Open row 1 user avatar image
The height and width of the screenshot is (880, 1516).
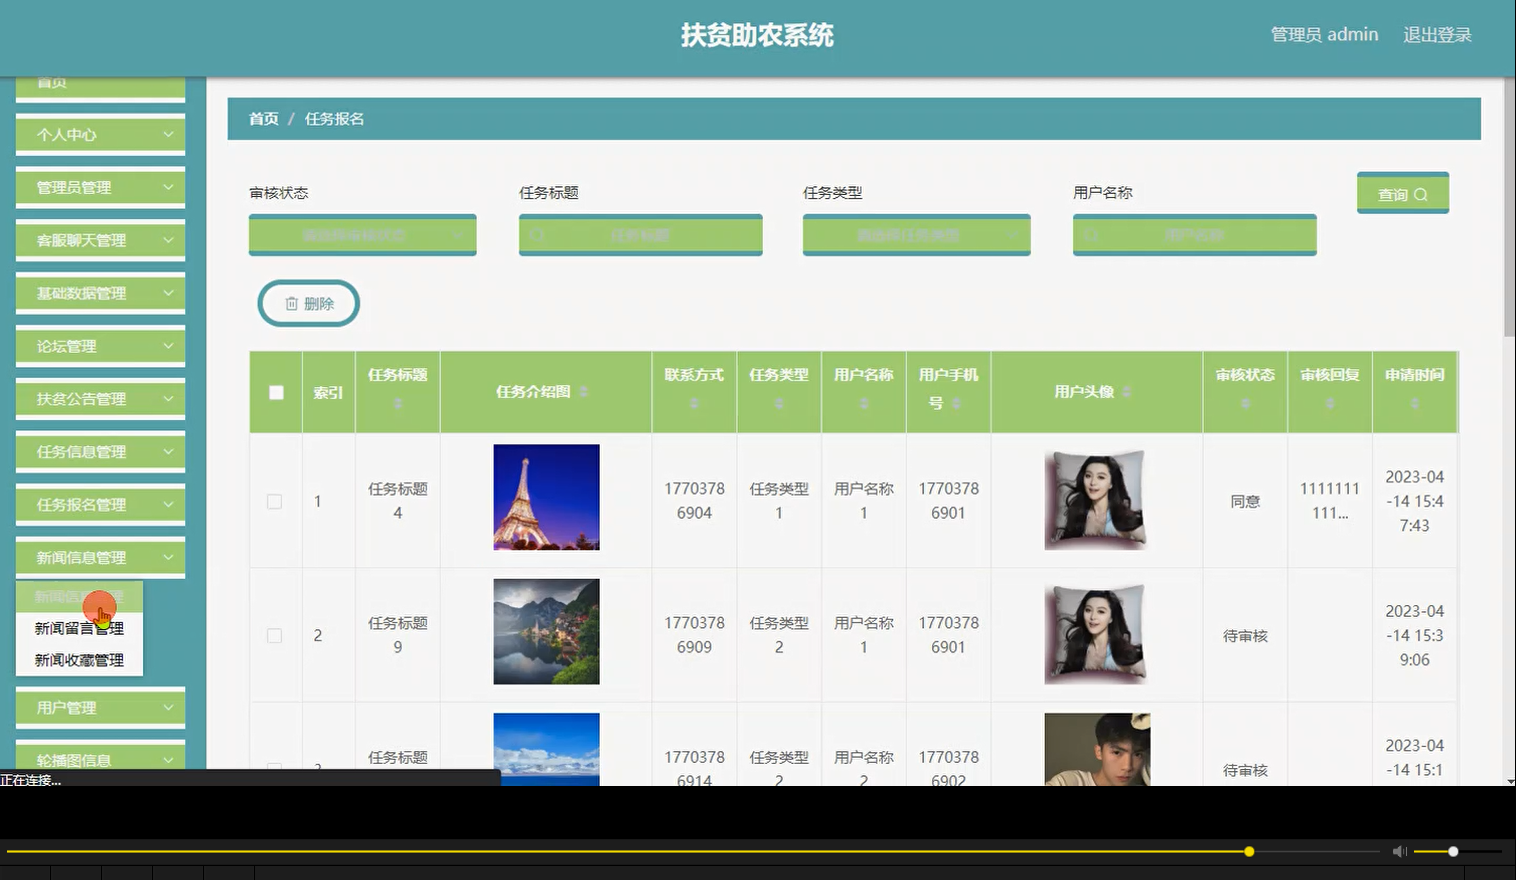coord(1097,499)
